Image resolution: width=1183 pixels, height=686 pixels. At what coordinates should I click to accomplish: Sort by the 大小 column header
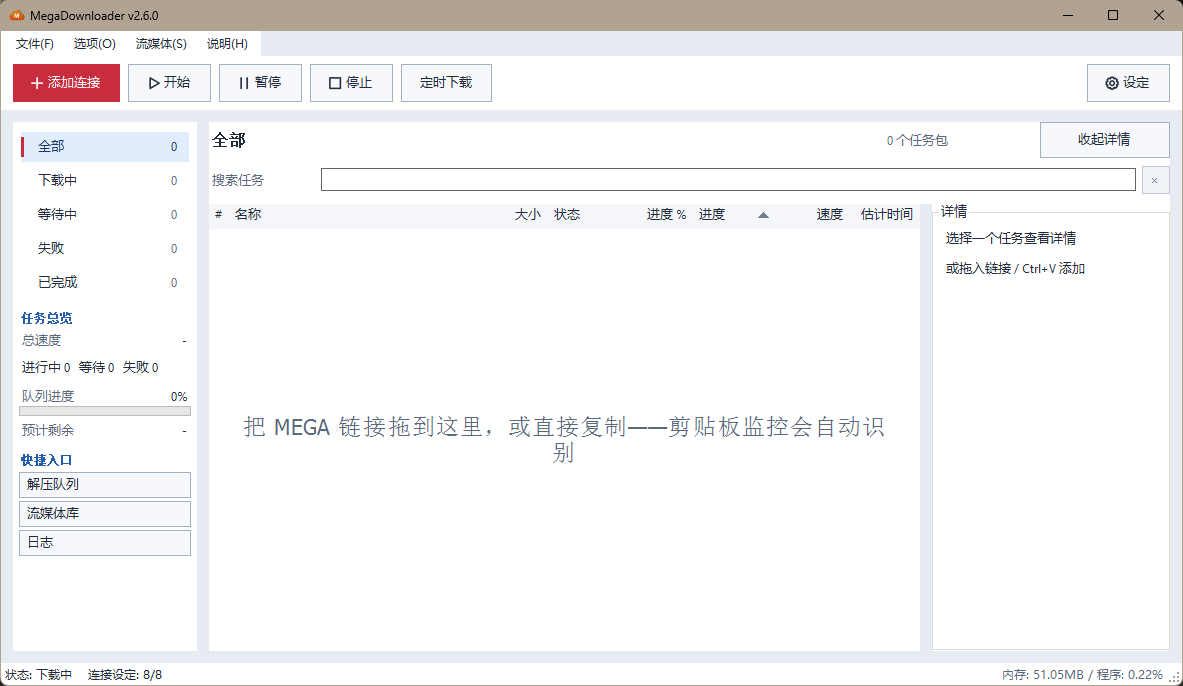[527, 214]
